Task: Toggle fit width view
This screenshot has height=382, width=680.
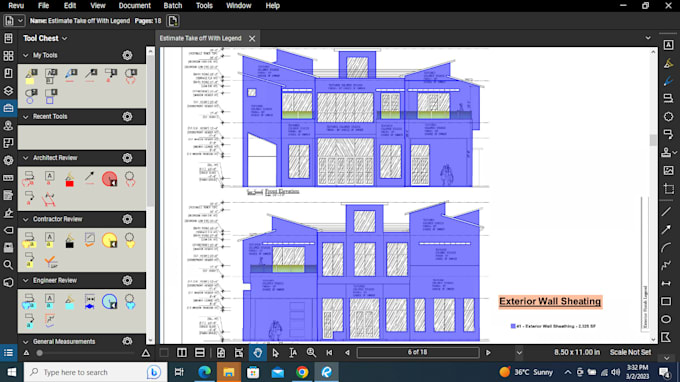Action: click(x=239, y=353)
